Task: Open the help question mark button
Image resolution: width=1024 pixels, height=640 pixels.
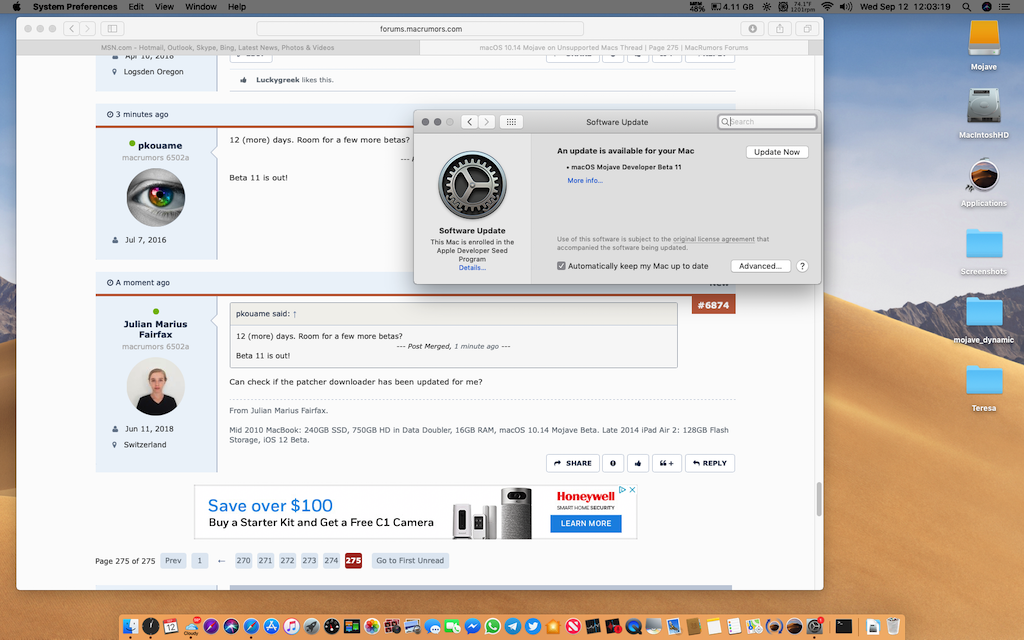Action: [x=803, y=266]
